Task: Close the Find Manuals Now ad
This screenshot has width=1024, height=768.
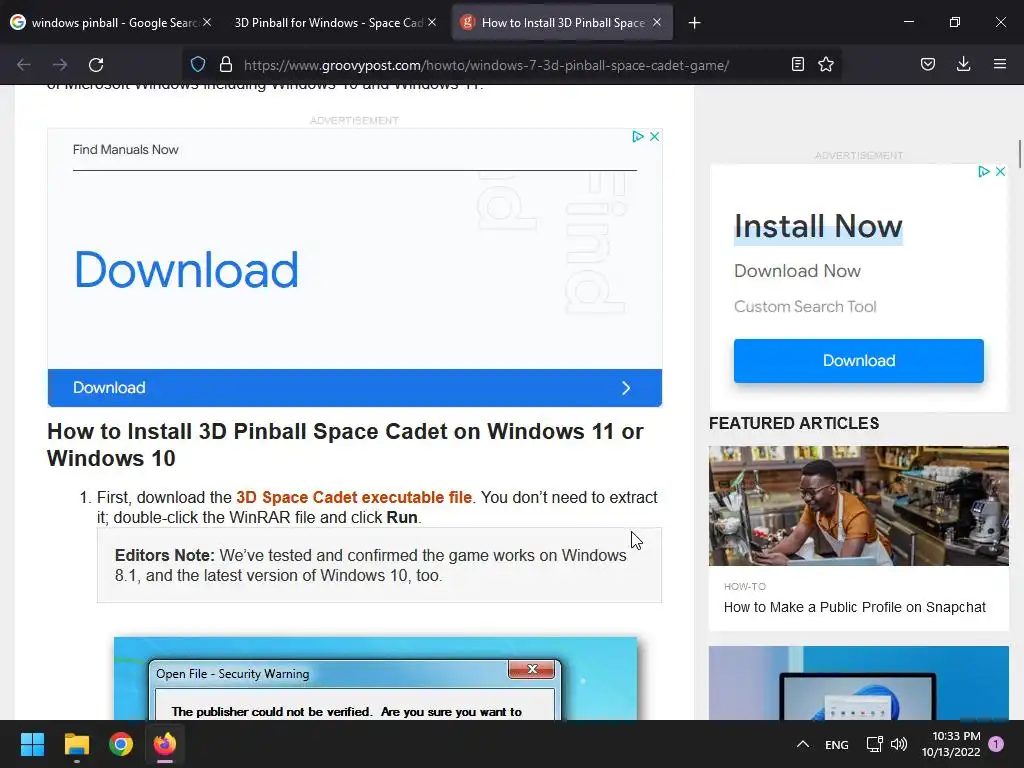Action: [x=654, y=136]
